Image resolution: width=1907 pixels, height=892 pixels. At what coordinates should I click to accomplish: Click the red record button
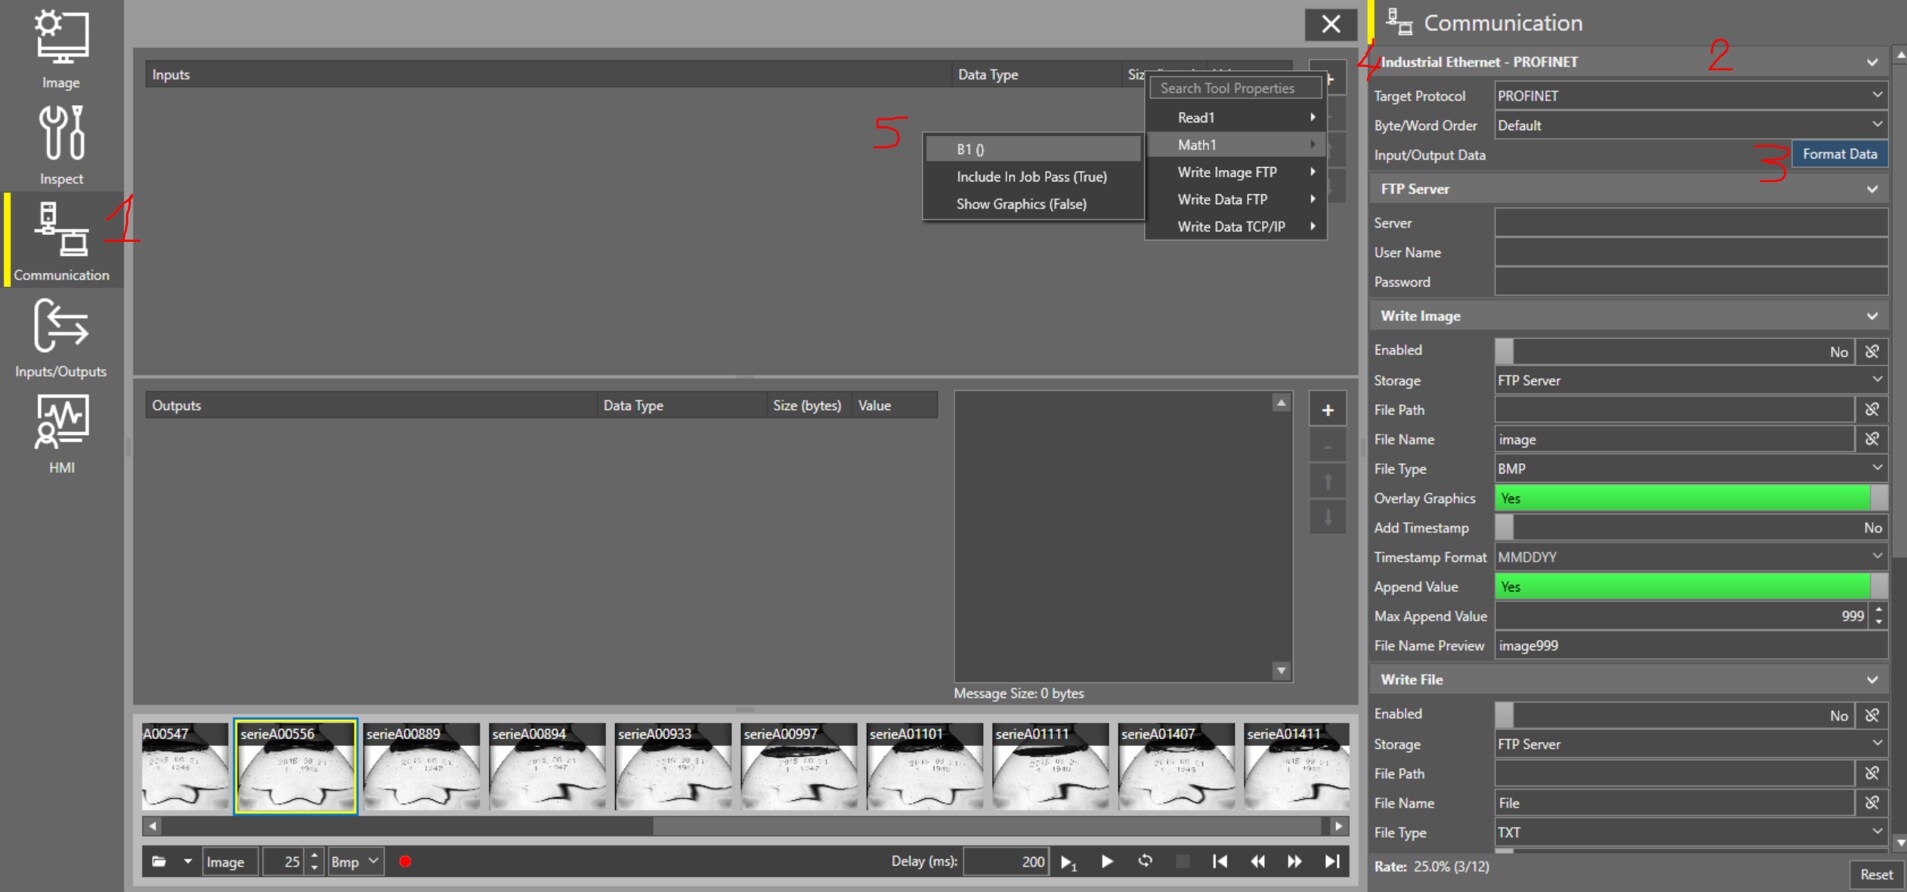[405, 861]
